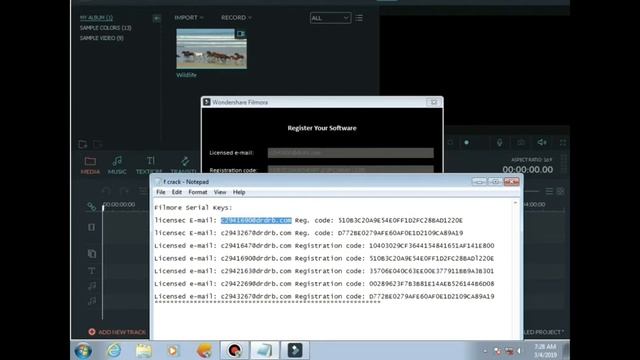The width and height of the screenshot is (640, 360).
Task: Click the microphone voiceover icon
Action: [500, 142]
